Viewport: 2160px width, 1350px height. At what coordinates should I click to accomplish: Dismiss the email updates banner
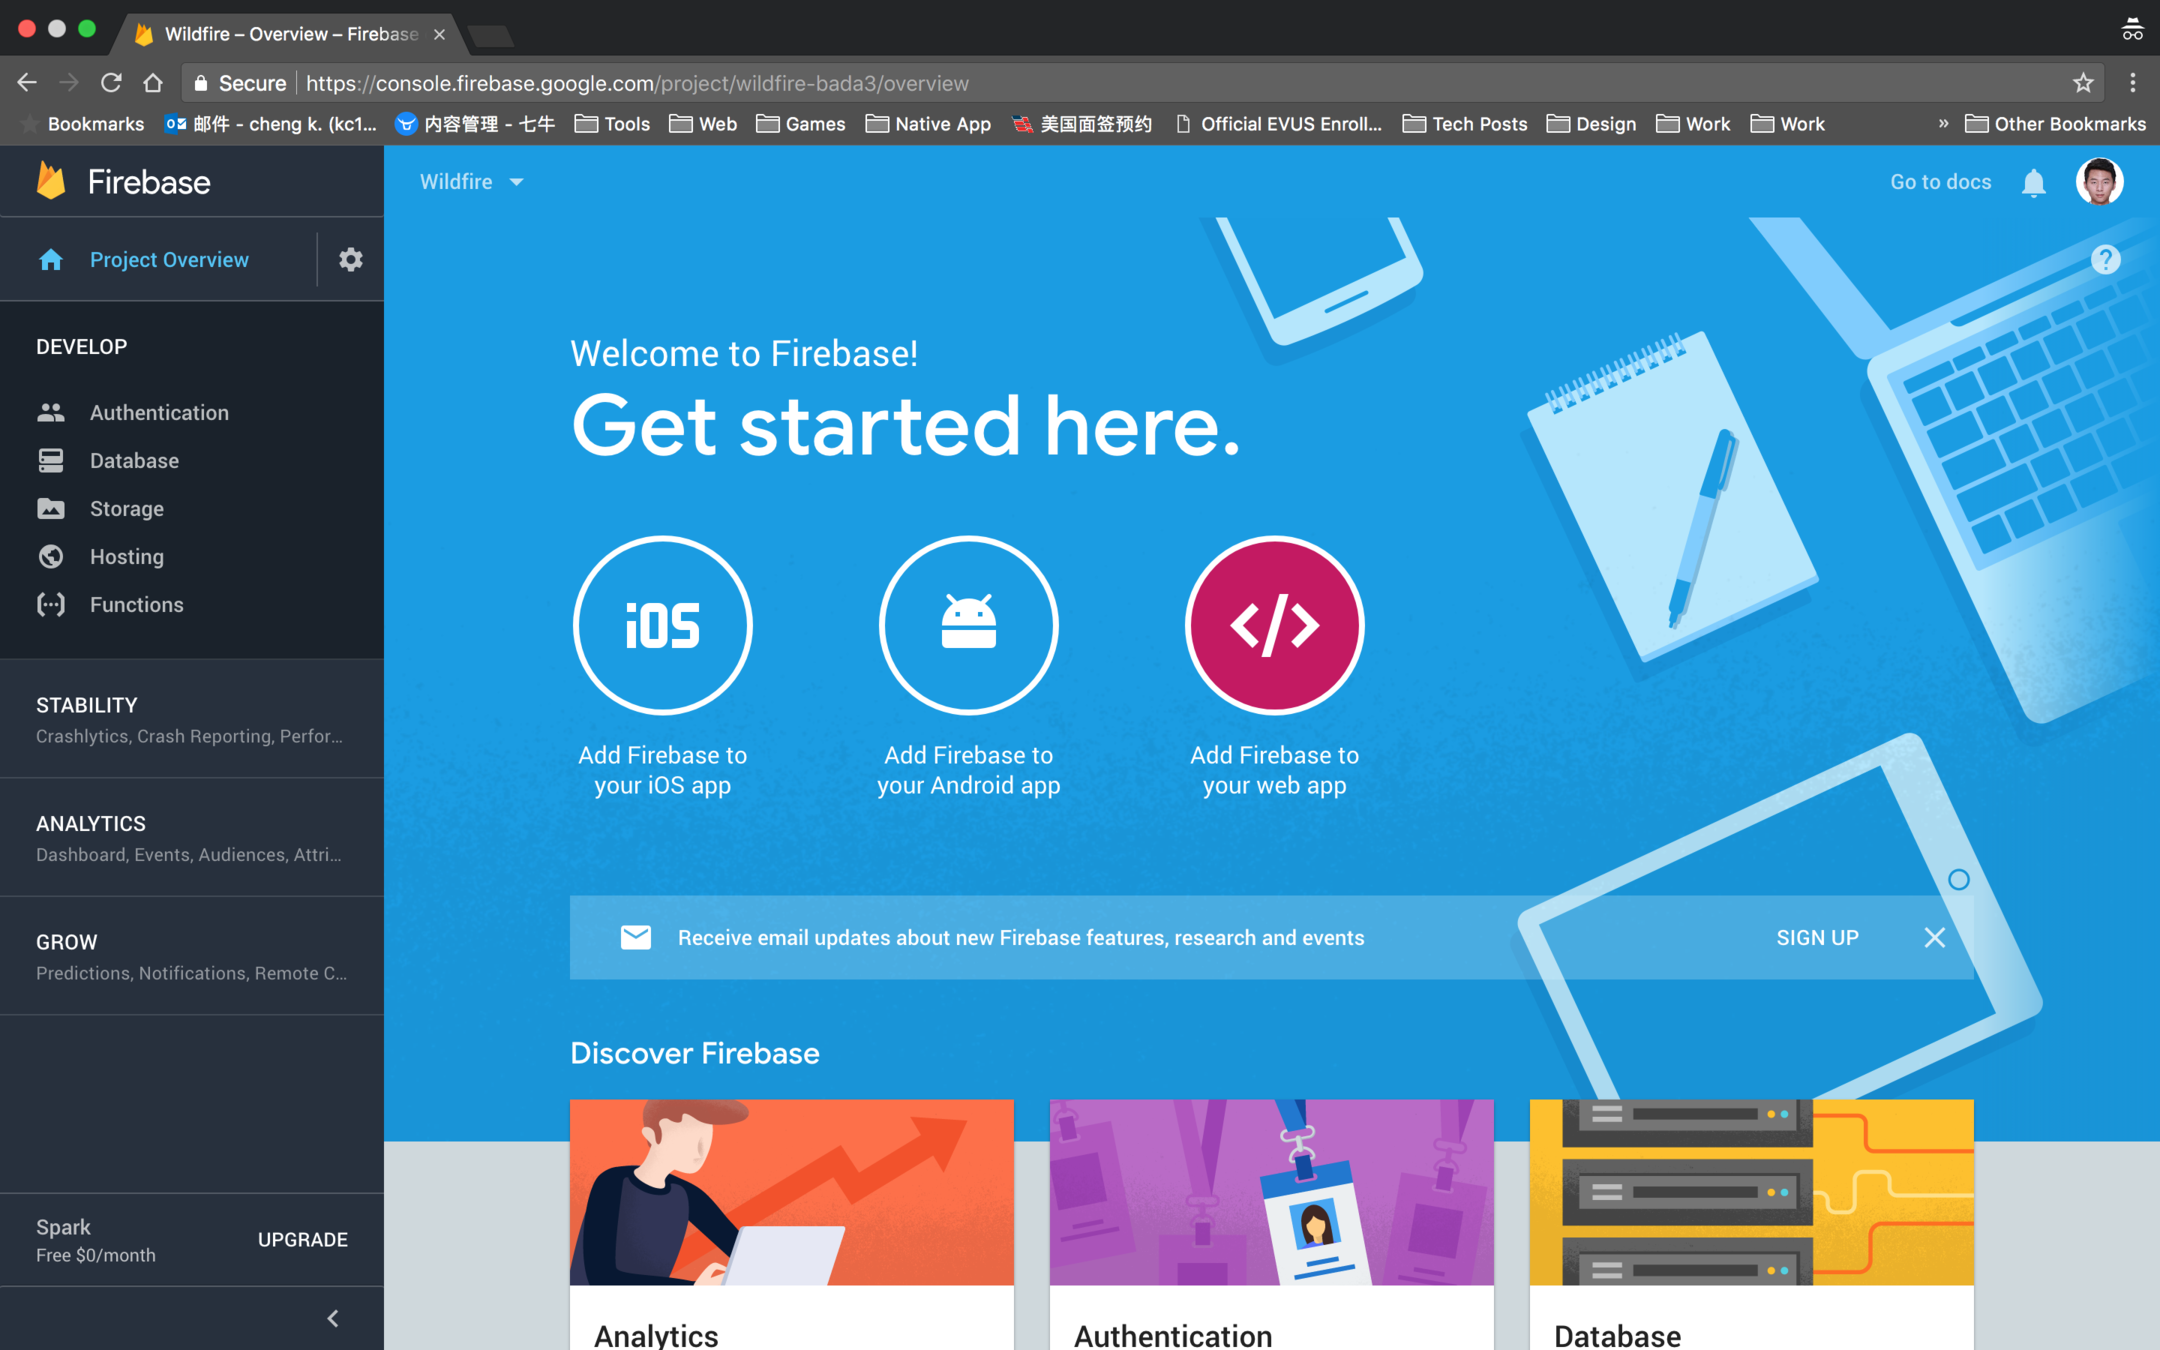coord(1934,938)
